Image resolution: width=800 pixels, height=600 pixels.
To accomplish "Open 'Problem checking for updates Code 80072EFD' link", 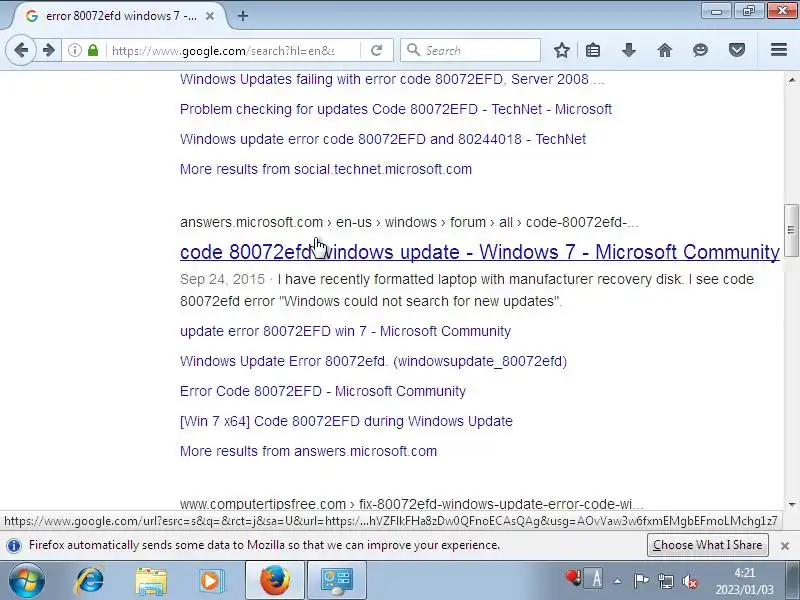I will point(396,109).
